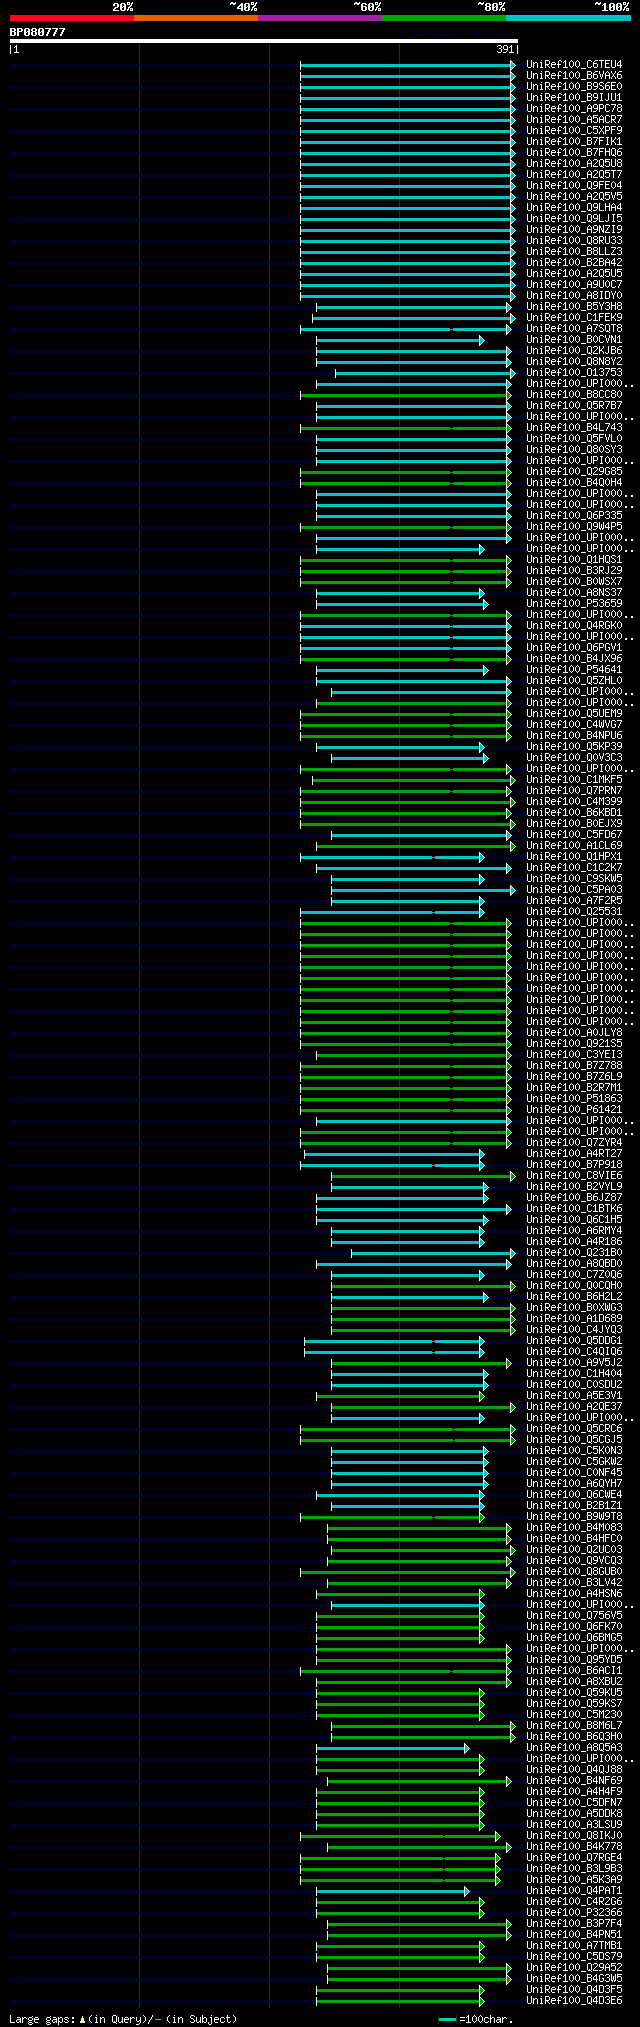The width and height of the screenshot is (640, 2027).
Task: Click the UniRef100_A8Q5A3 label
Action: click(x=574, y=1748)
